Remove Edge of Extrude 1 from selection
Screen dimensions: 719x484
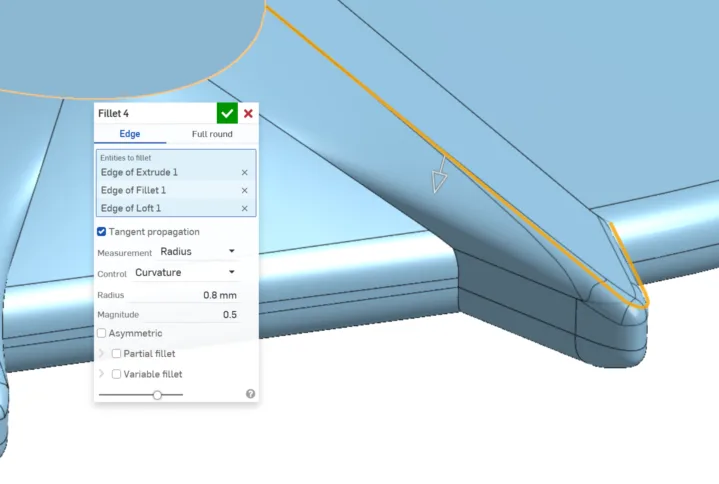point(244,172)
